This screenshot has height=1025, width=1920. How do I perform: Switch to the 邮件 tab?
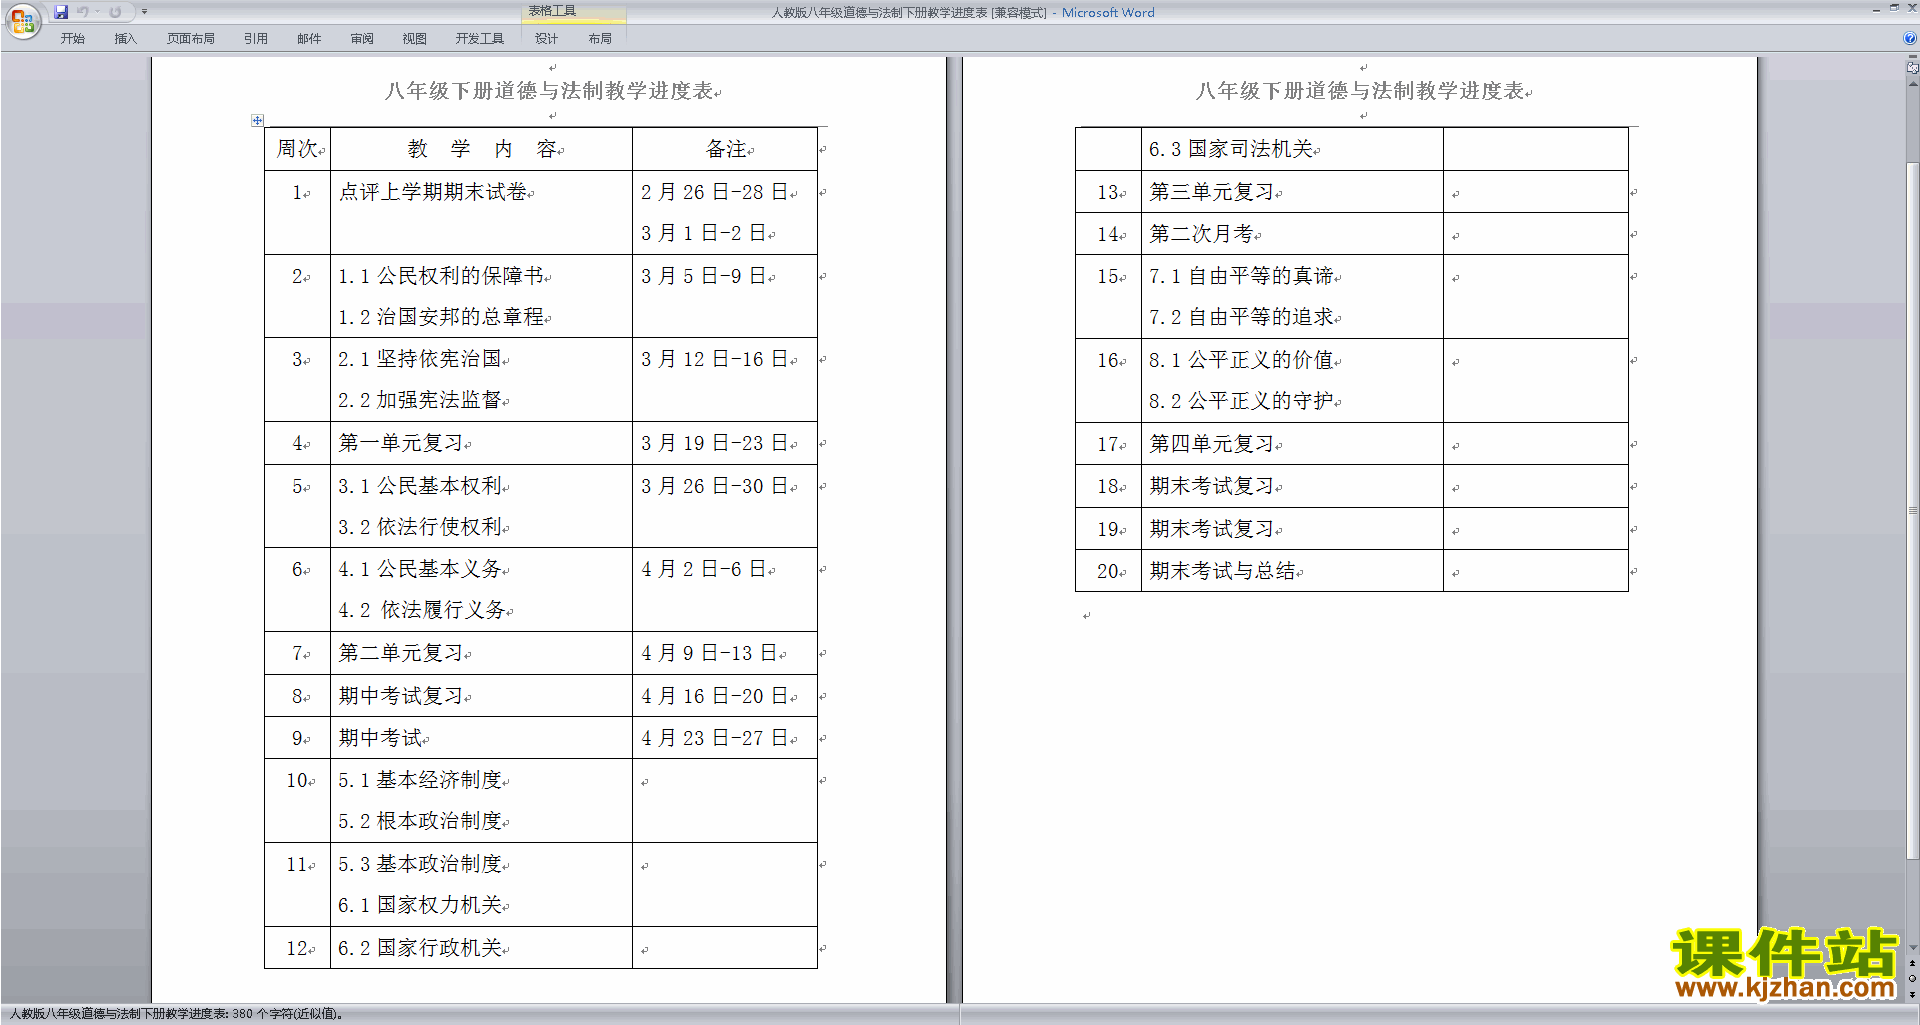[309, 38]
